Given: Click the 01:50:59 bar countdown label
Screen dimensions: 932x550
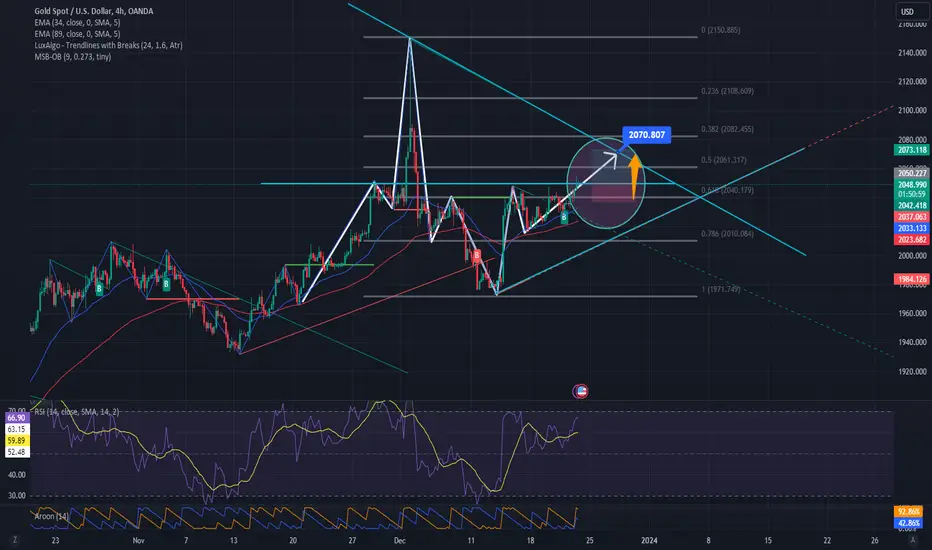Looking at the screenshot, I should tap(912, 194).
